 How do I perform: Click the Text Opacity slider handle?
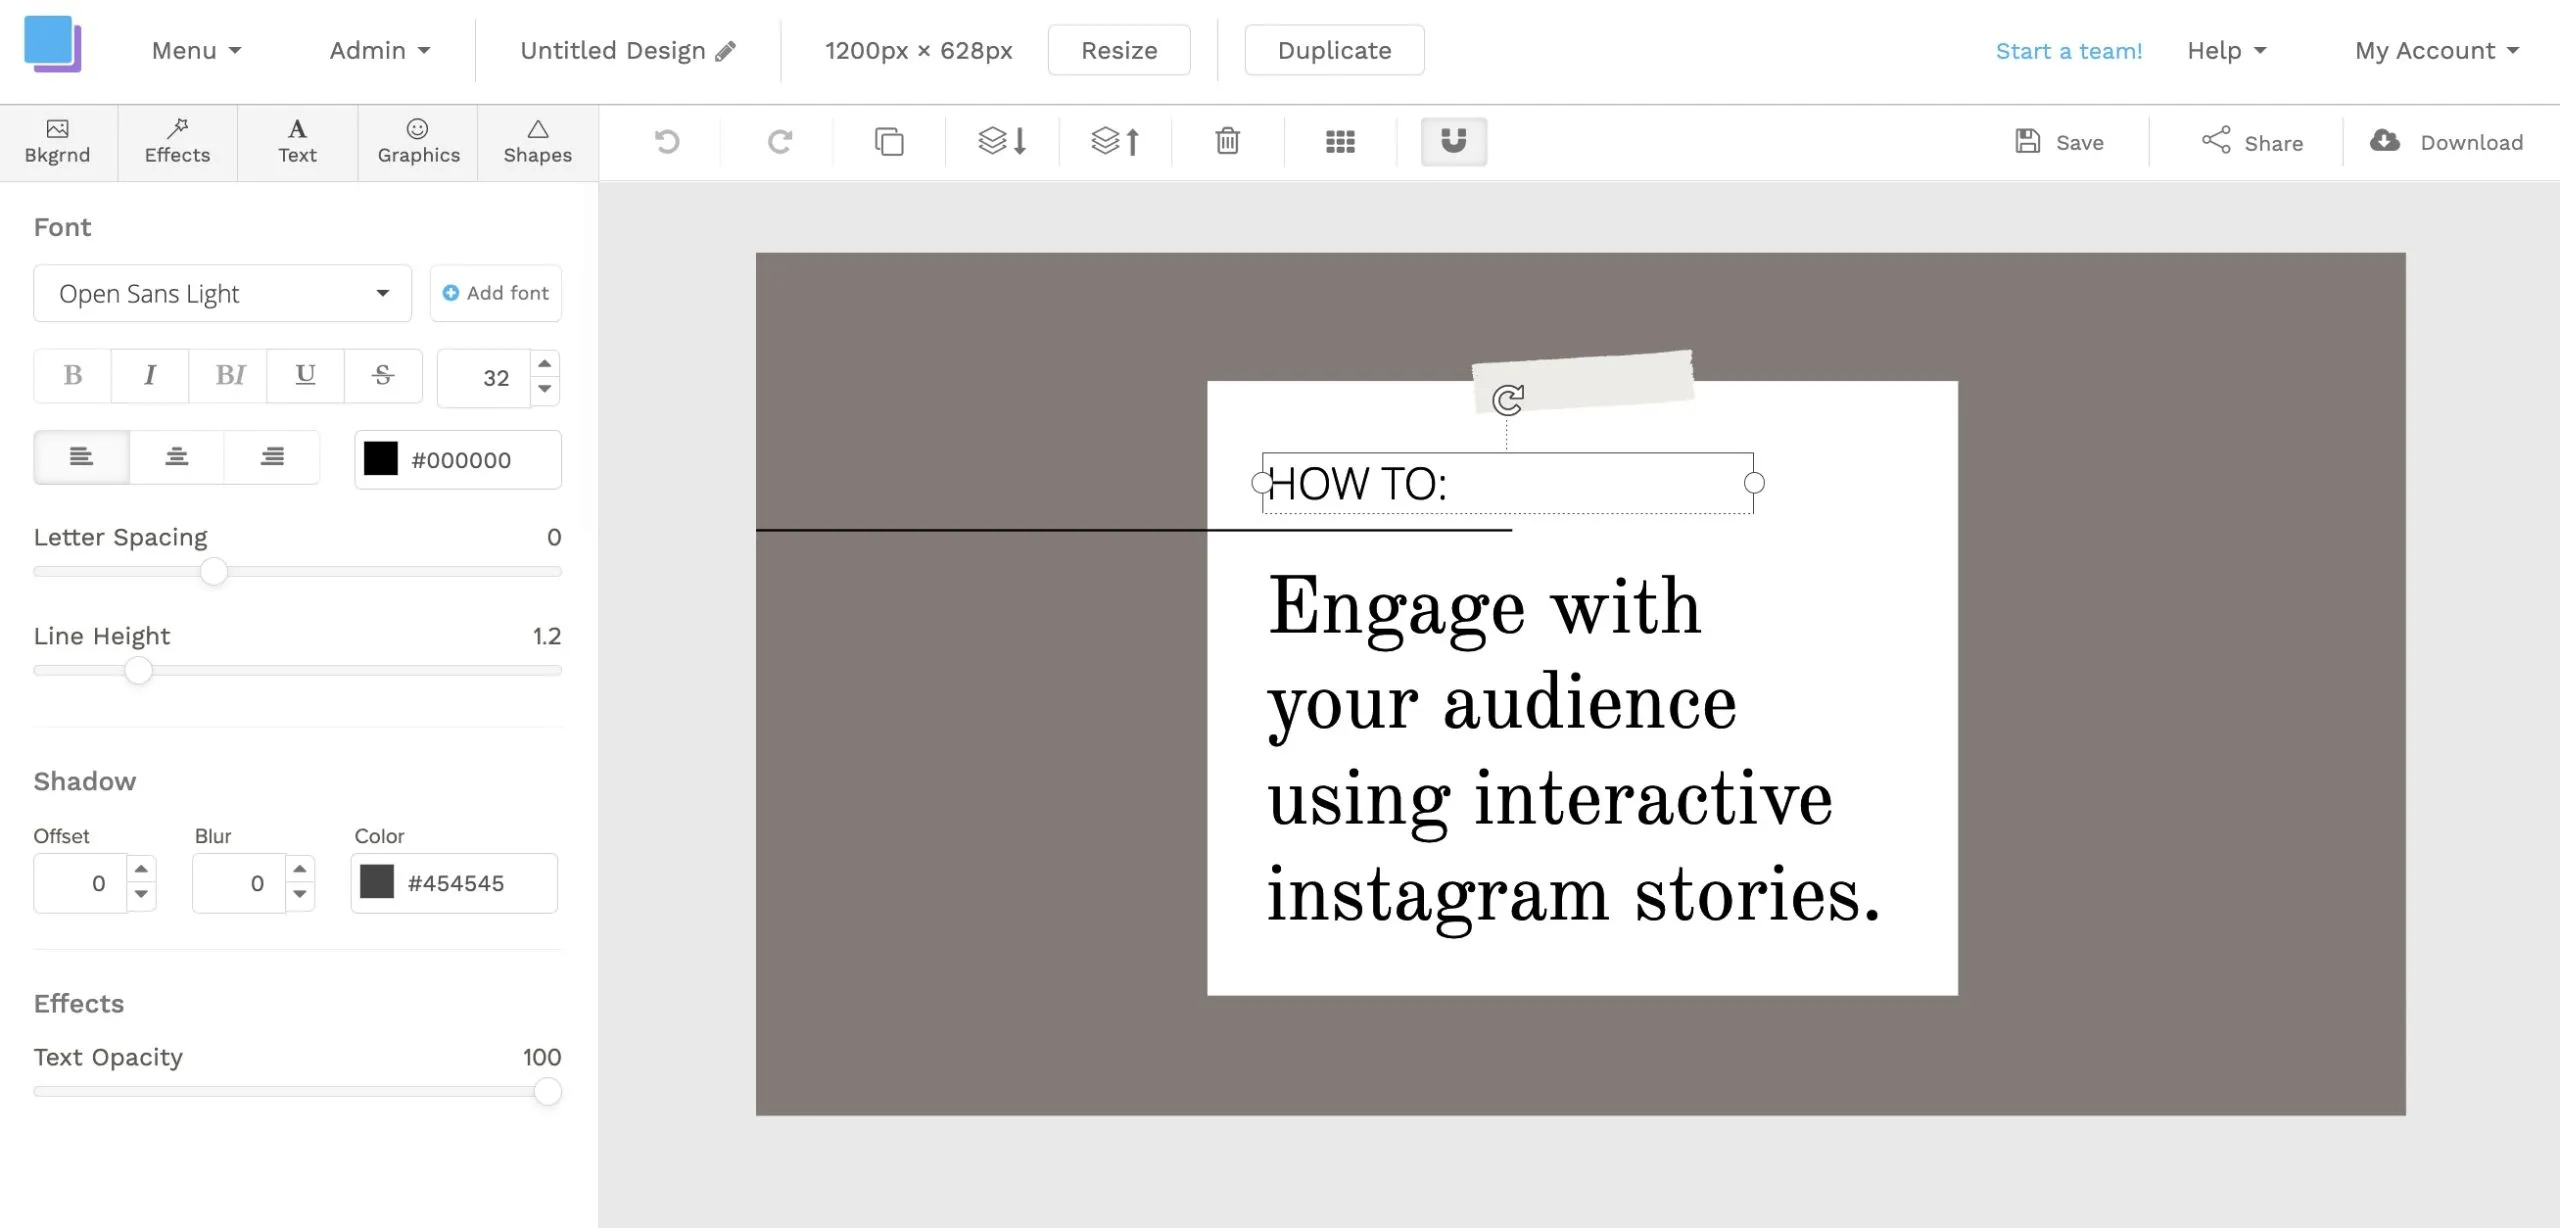(x=547, y=1092)
